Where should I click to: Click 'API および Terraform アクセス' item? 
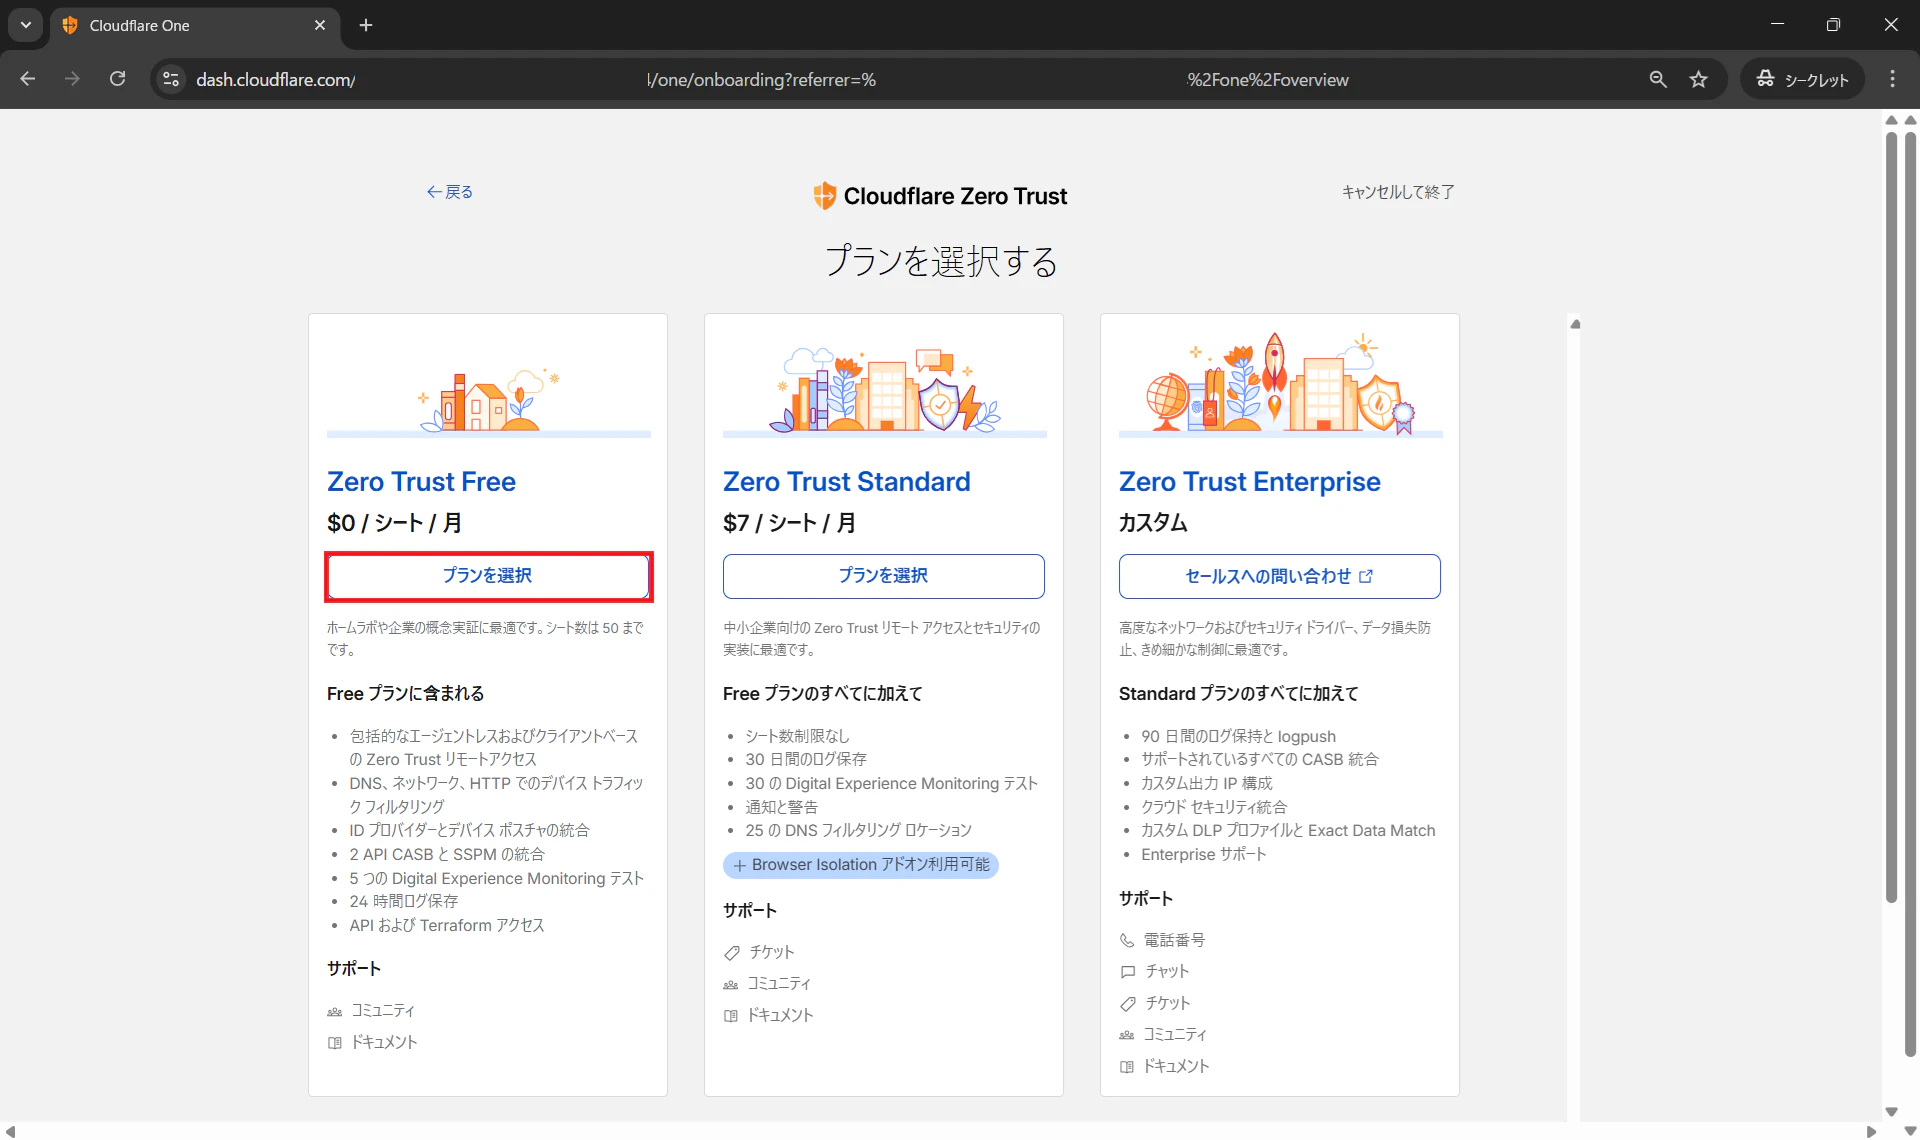coord(447,925)
